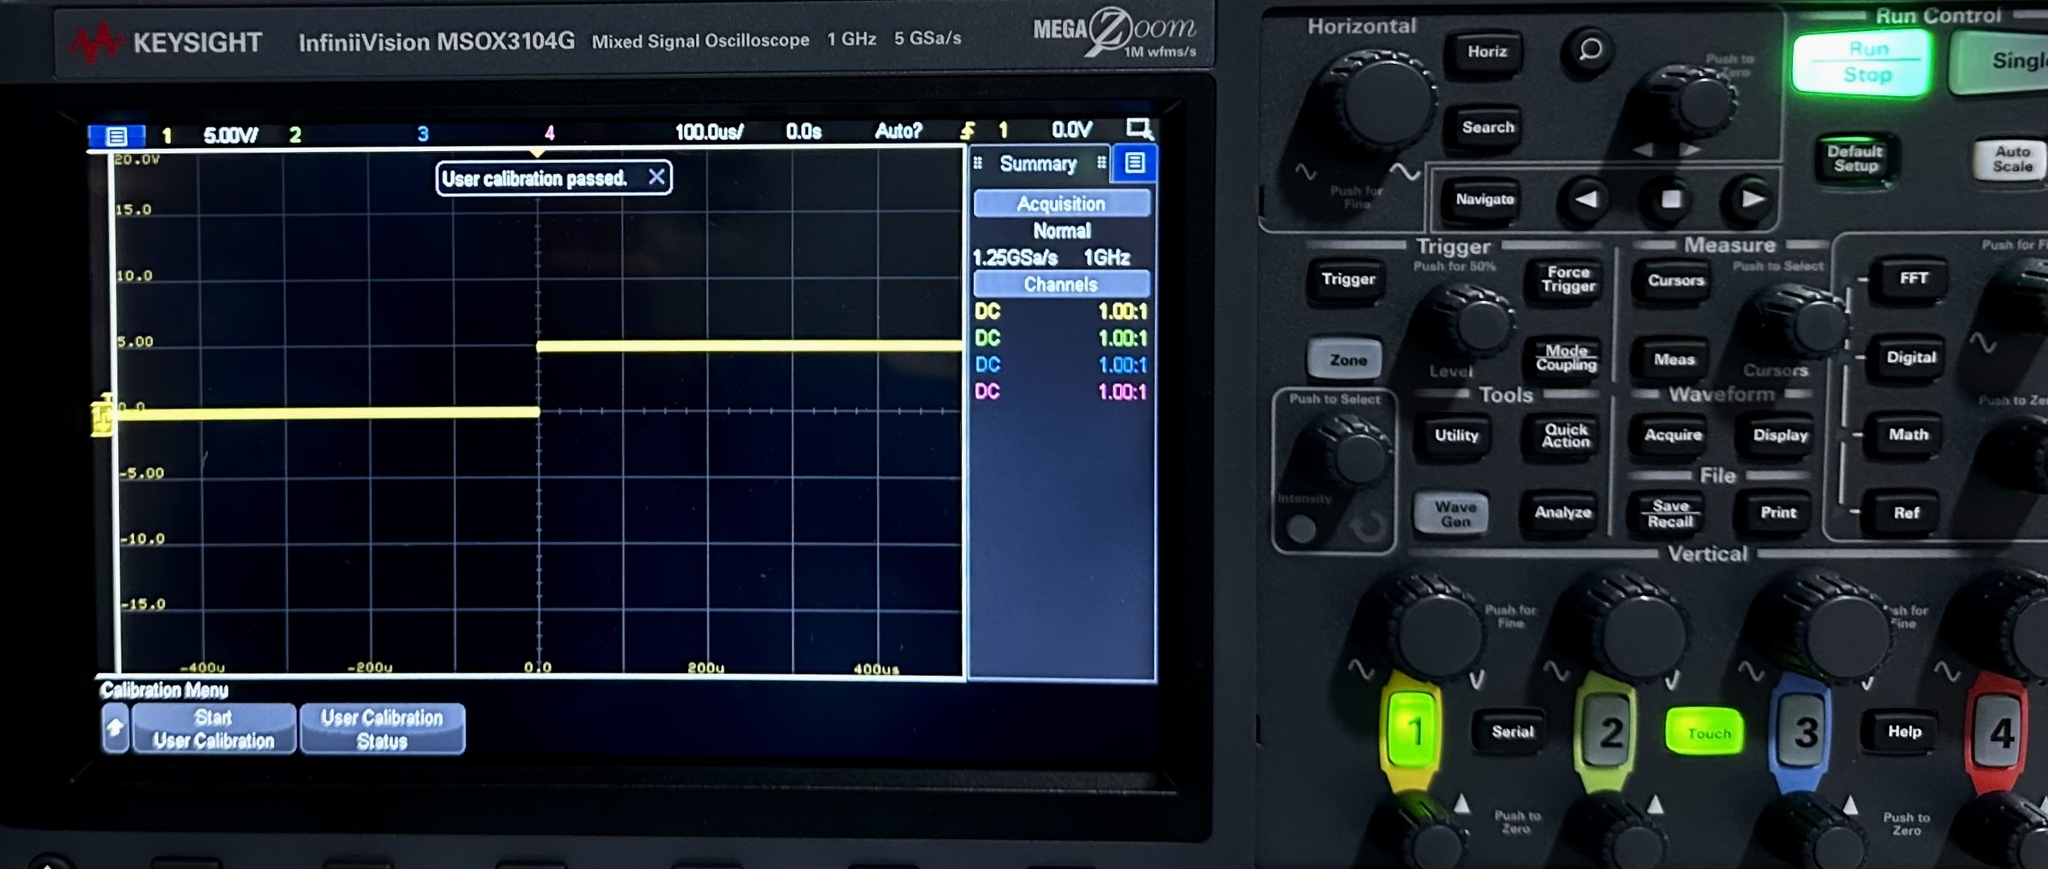
Task: Select channel 4 indicator in status bar
Action: click(x=549, y=132)
